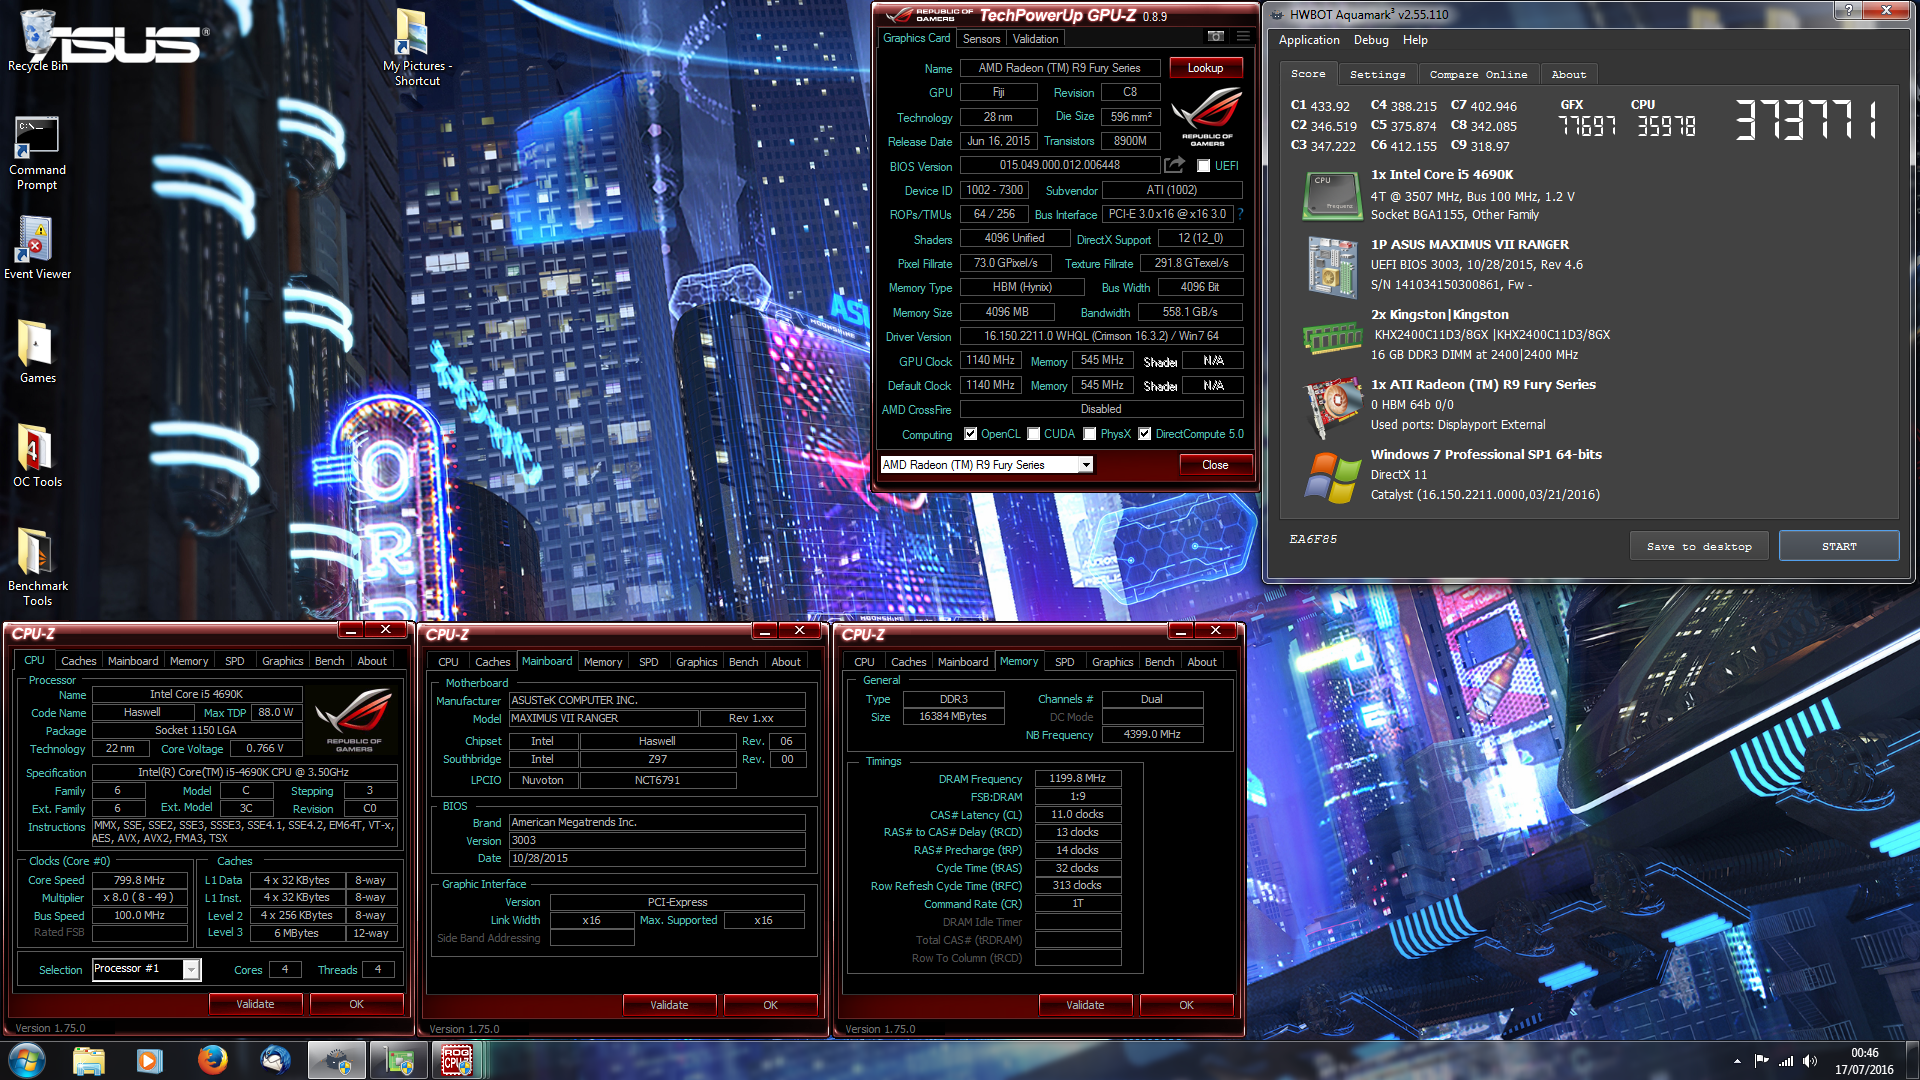
Task: Open the Games folder on desktop
Action: (37, 352)
